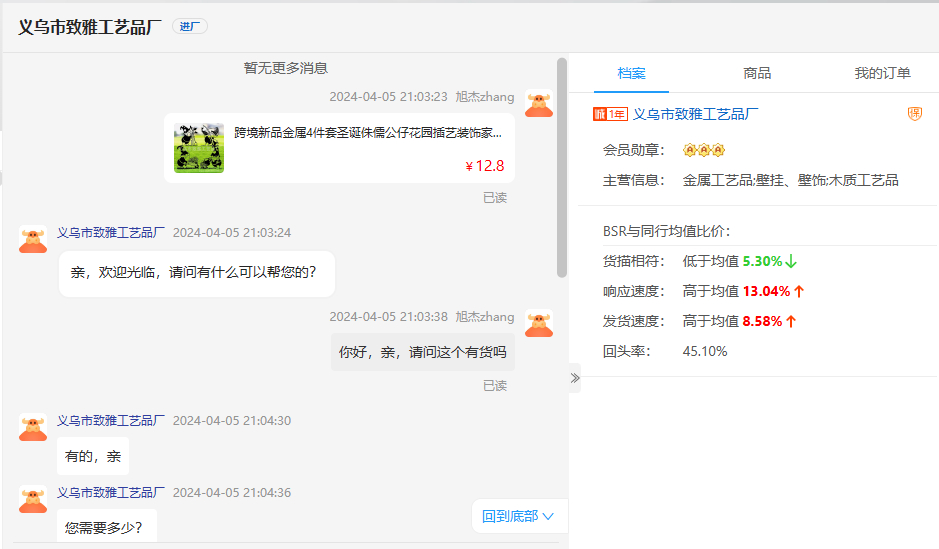Viewport: 939px width, 549px height.
Task: Open product link 跨境新品金属4件套
Action: [368, 133]
